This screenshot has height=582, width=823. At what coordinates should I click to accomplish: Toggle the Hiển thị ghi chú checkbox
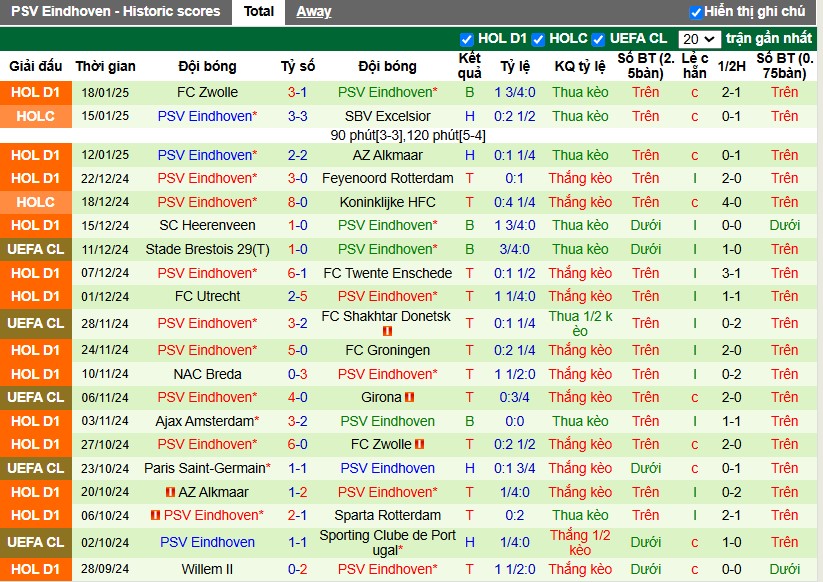click(x=696, y=12)
